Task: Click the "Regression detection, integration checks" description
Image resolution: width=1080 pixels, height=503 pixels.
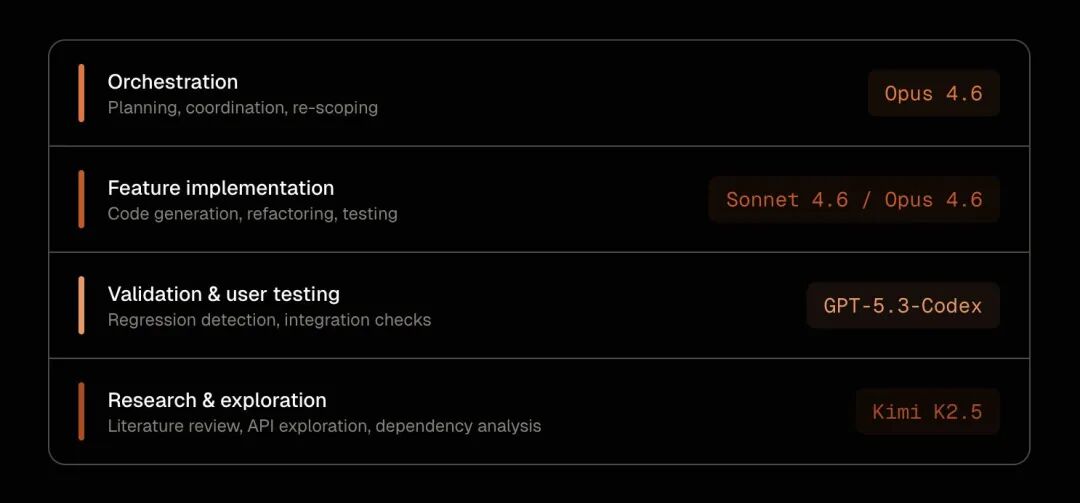Action: (269, 320)
